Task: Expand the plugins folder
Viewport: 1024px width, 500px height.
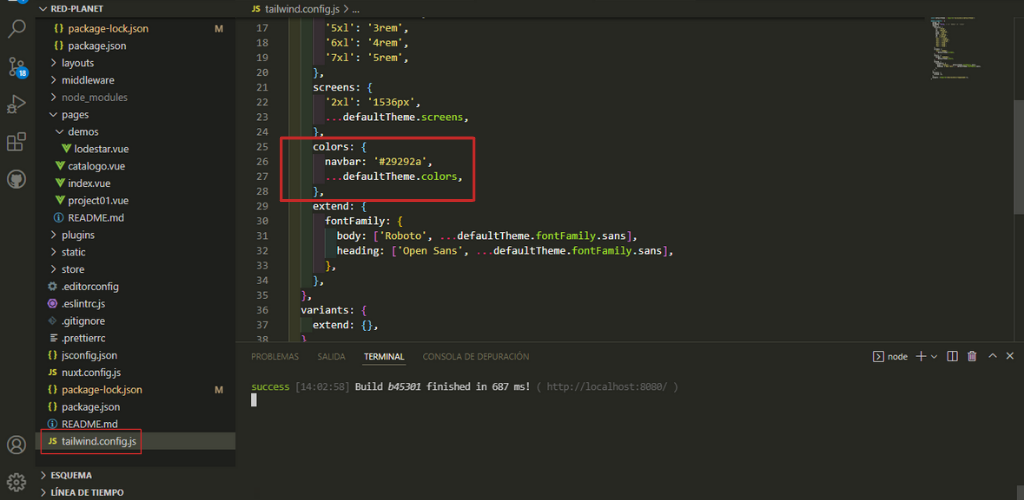Action: (x=78, y=235)
